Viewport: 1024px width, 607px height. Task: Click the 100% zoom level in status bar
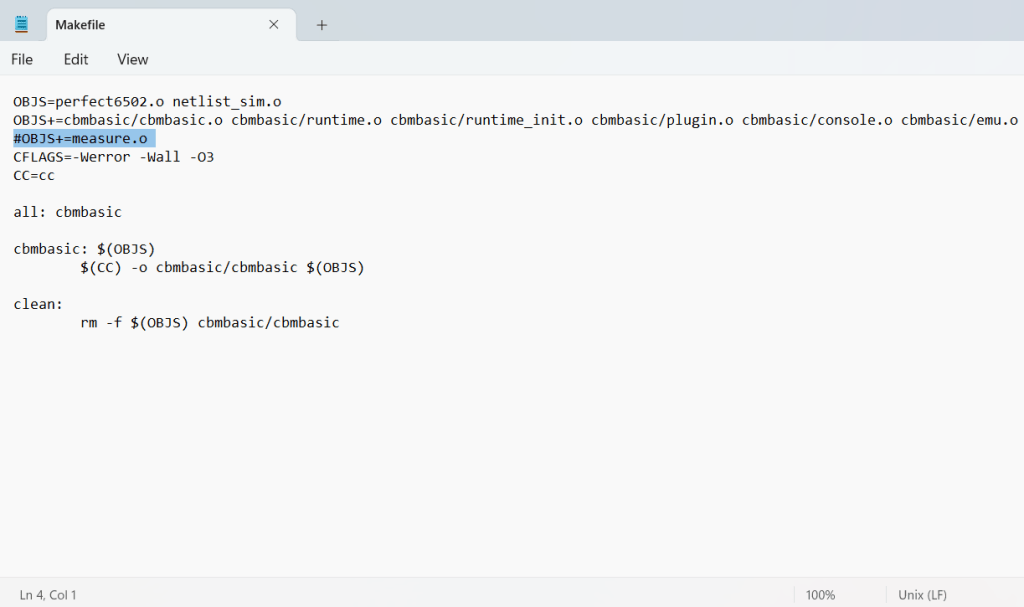click(x=820, y=594)
